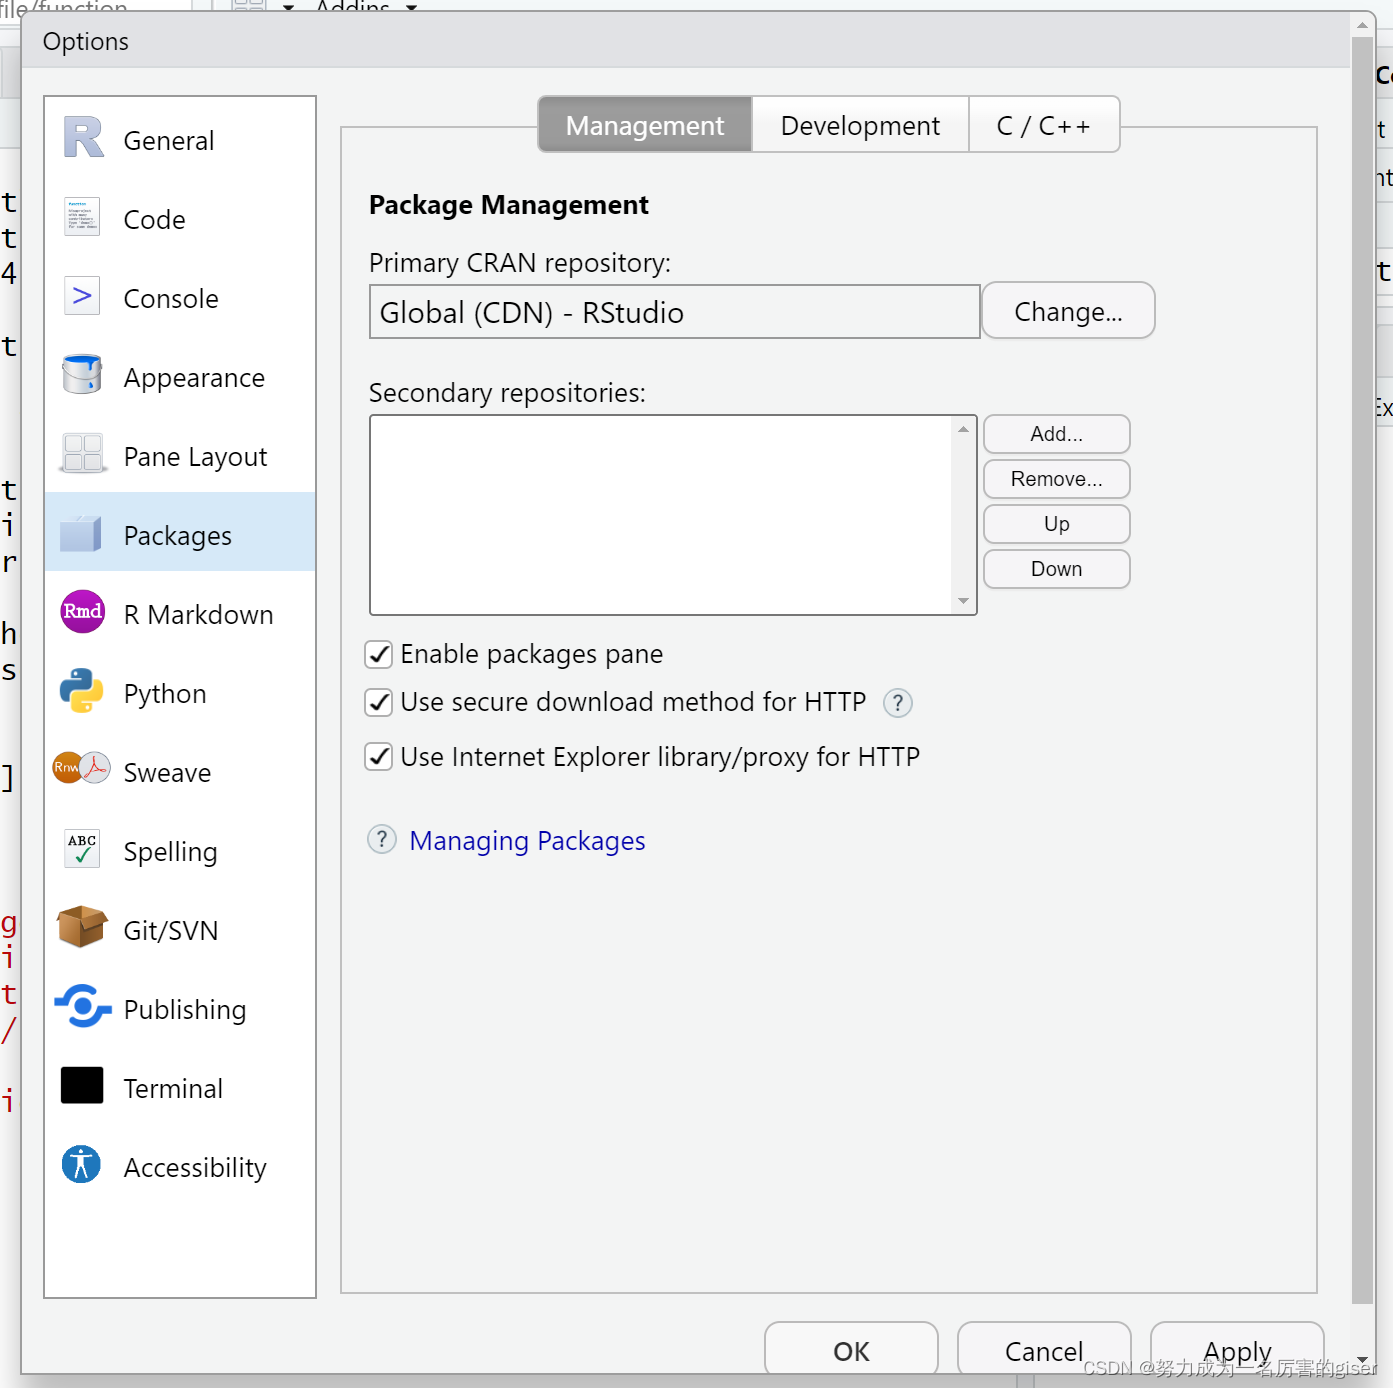Select the Accessibility label
1393x1388 pixels.
coord(195,1168)
